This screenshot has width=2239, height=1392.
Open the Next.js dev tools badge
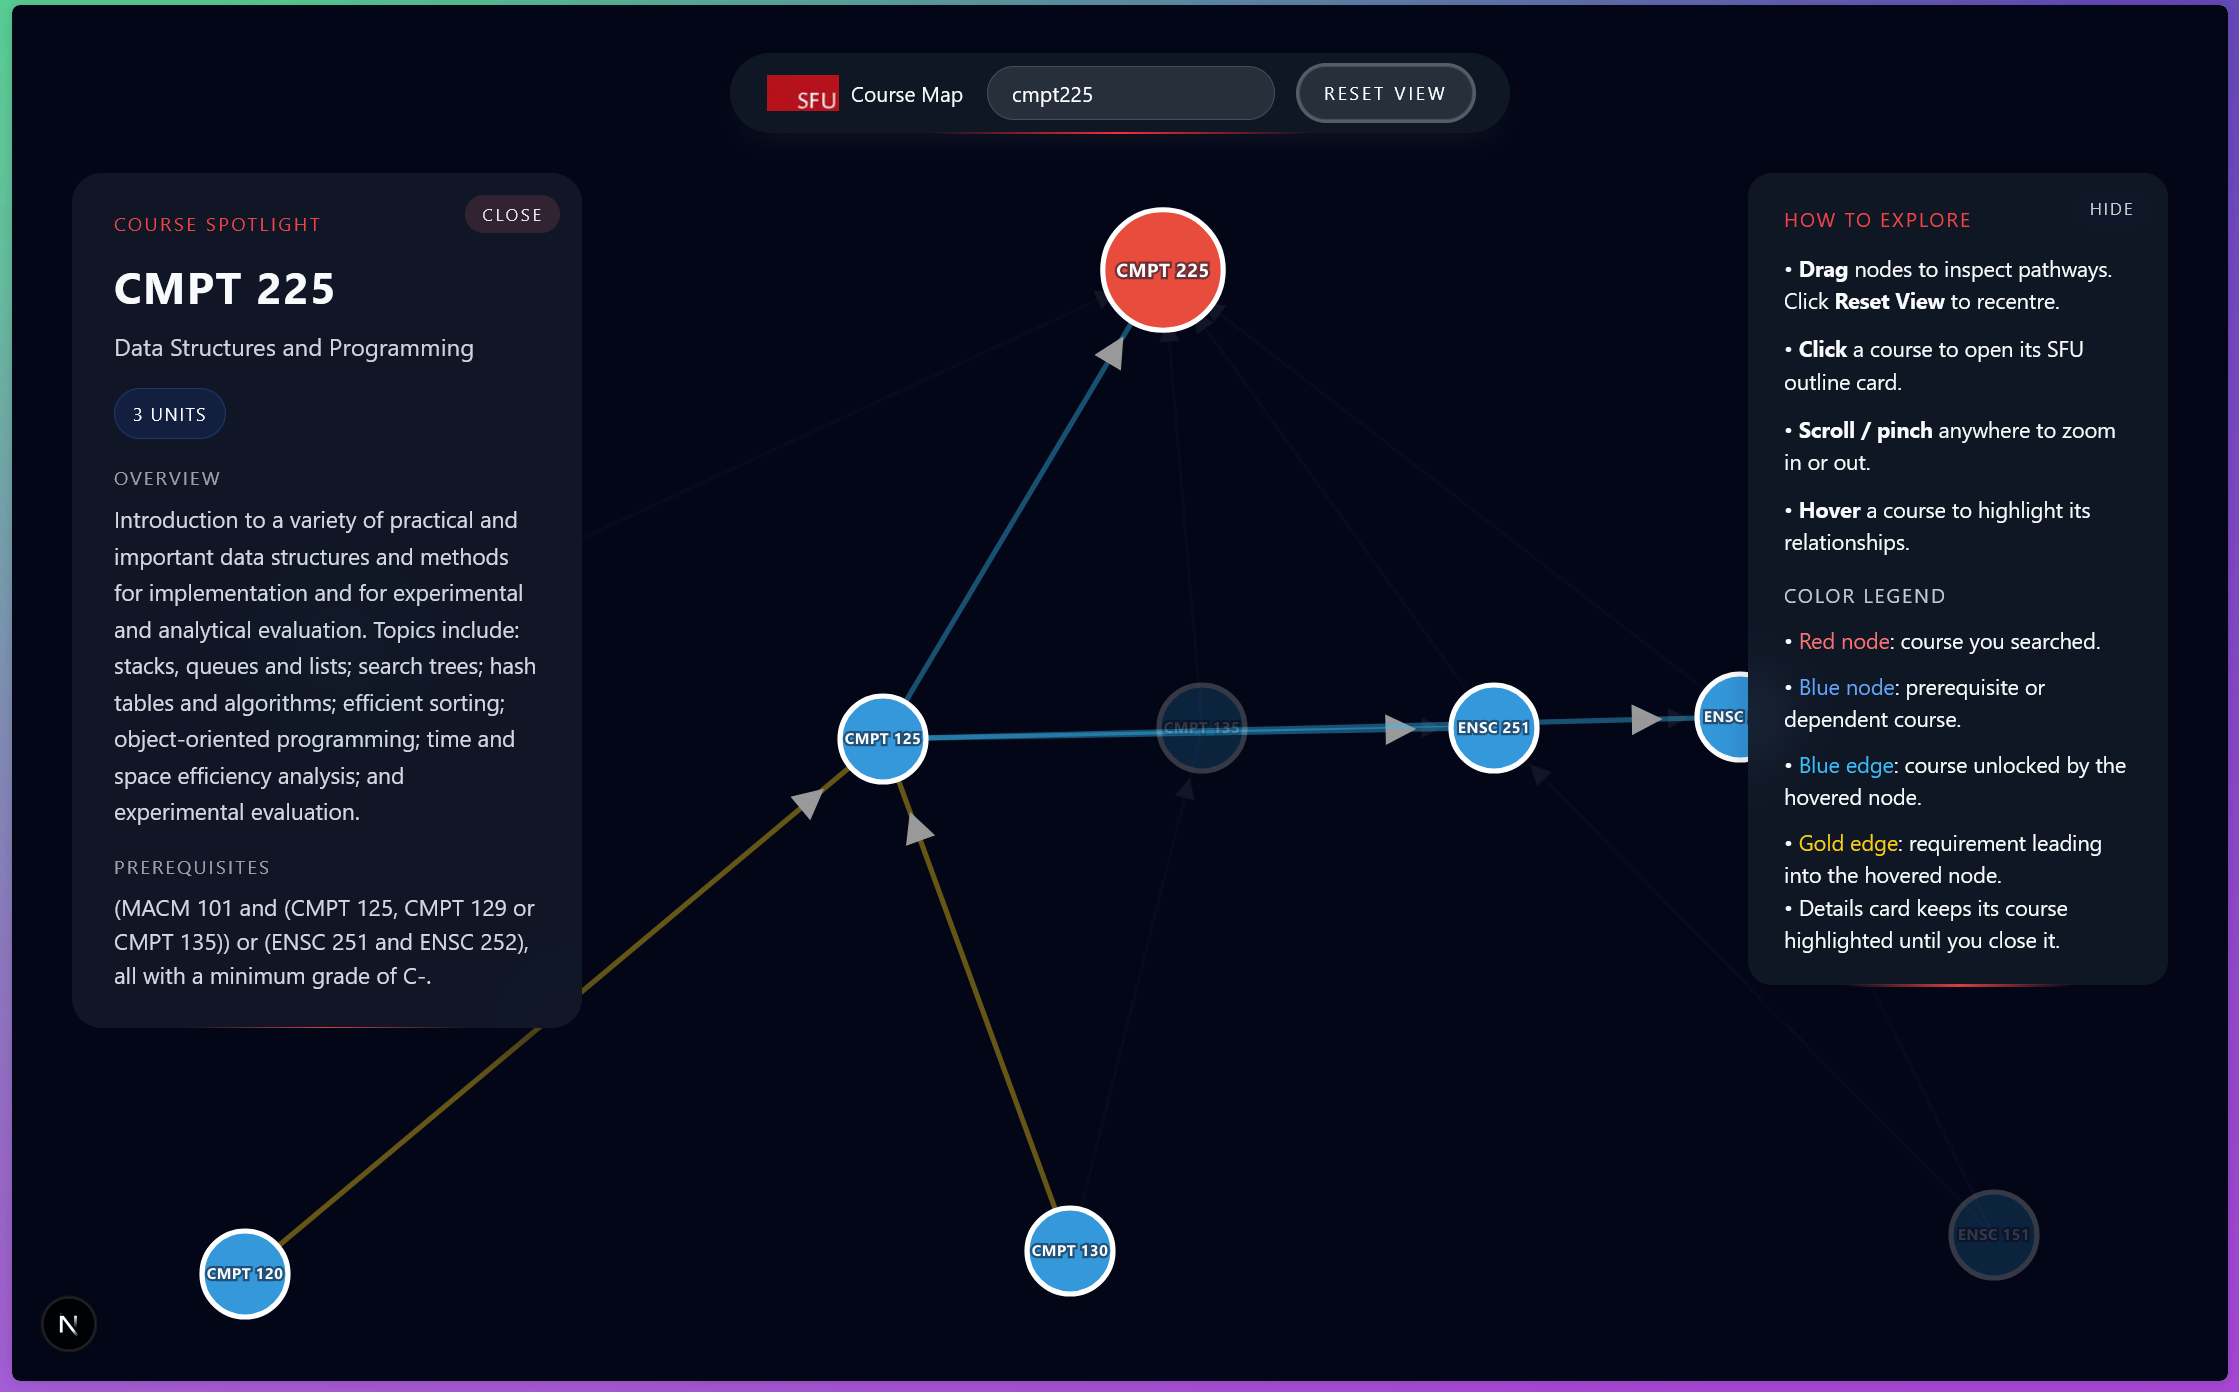(x=68, y=1324)
